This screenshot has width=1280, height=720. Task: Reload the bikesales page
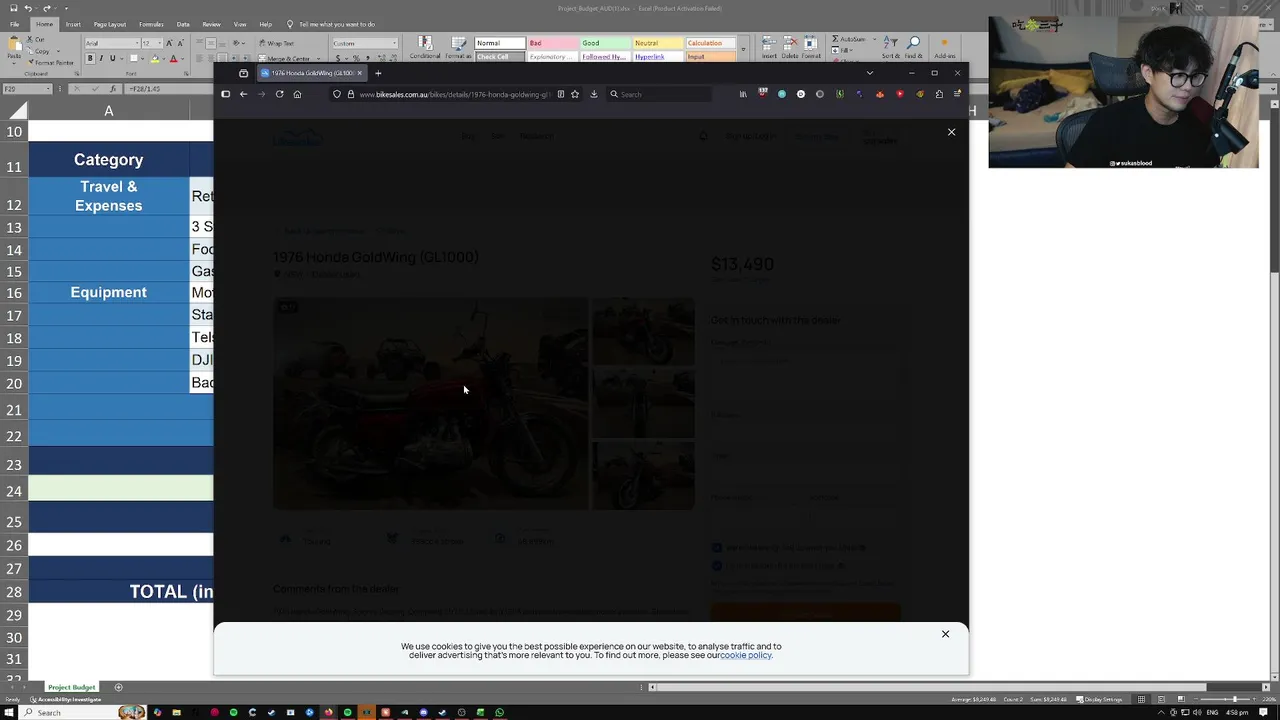tap(279, 94)
